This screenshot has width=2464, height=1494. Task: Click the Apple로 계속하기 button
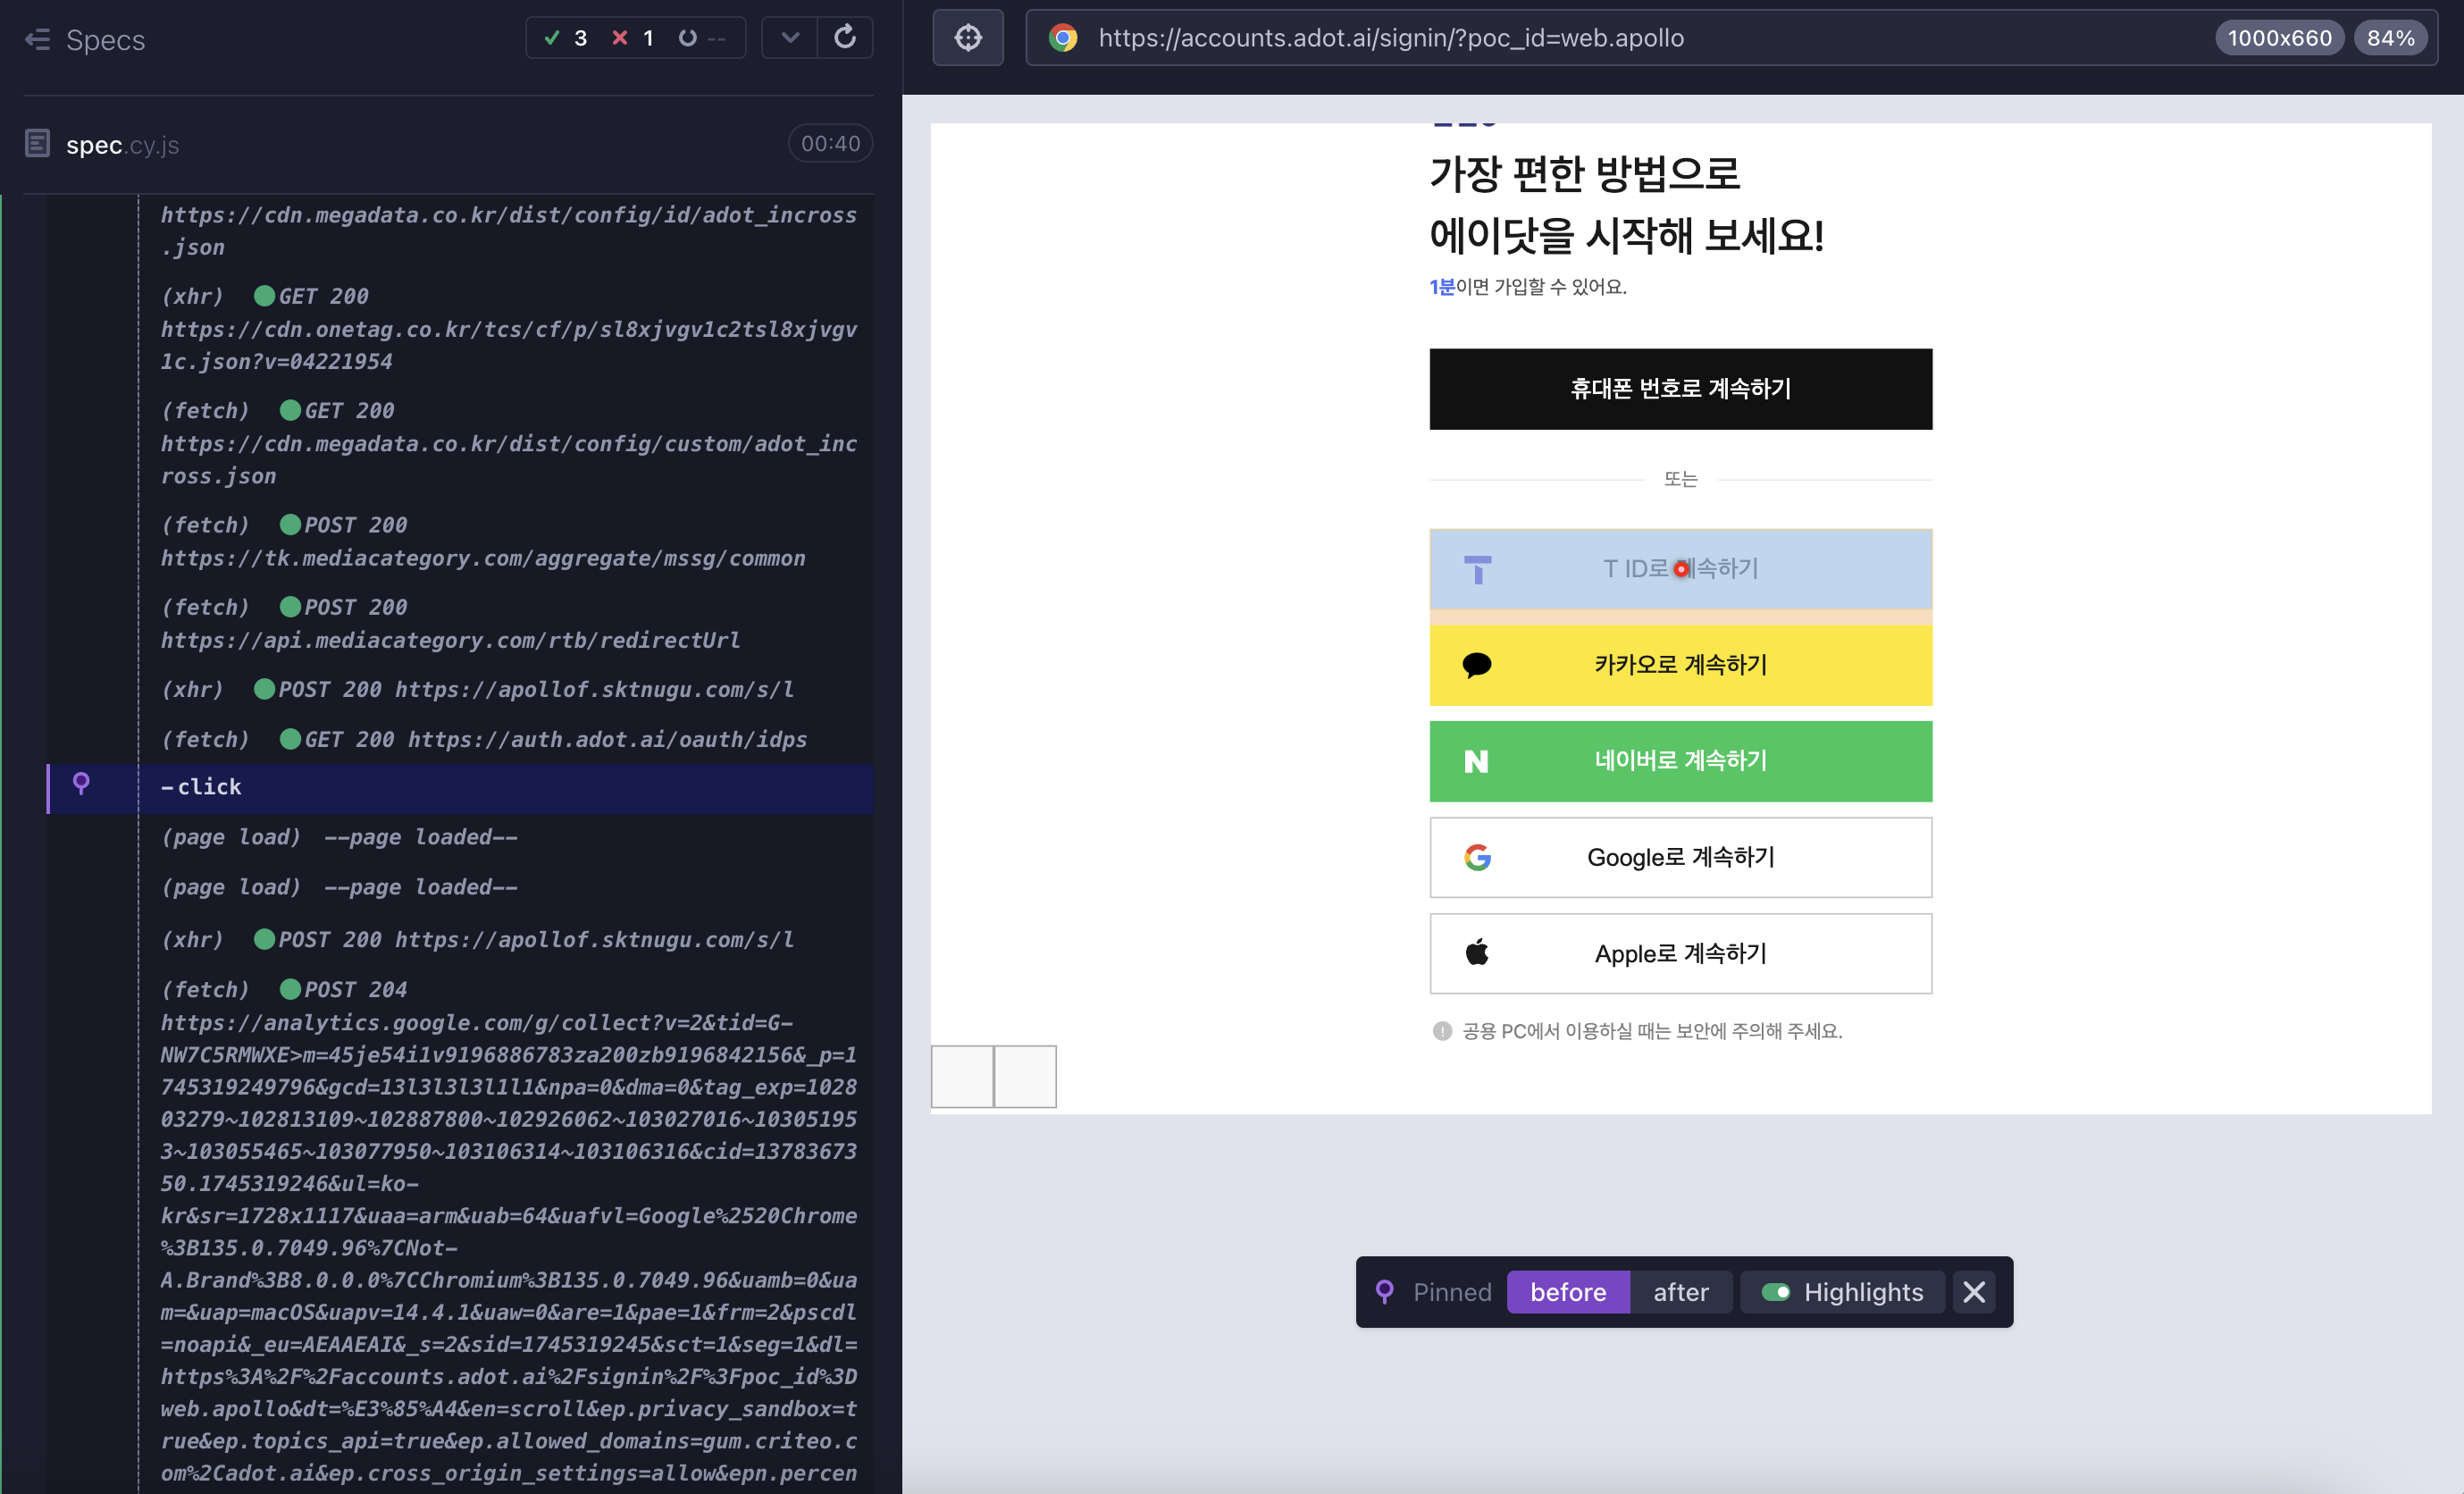click(1680, 953)
